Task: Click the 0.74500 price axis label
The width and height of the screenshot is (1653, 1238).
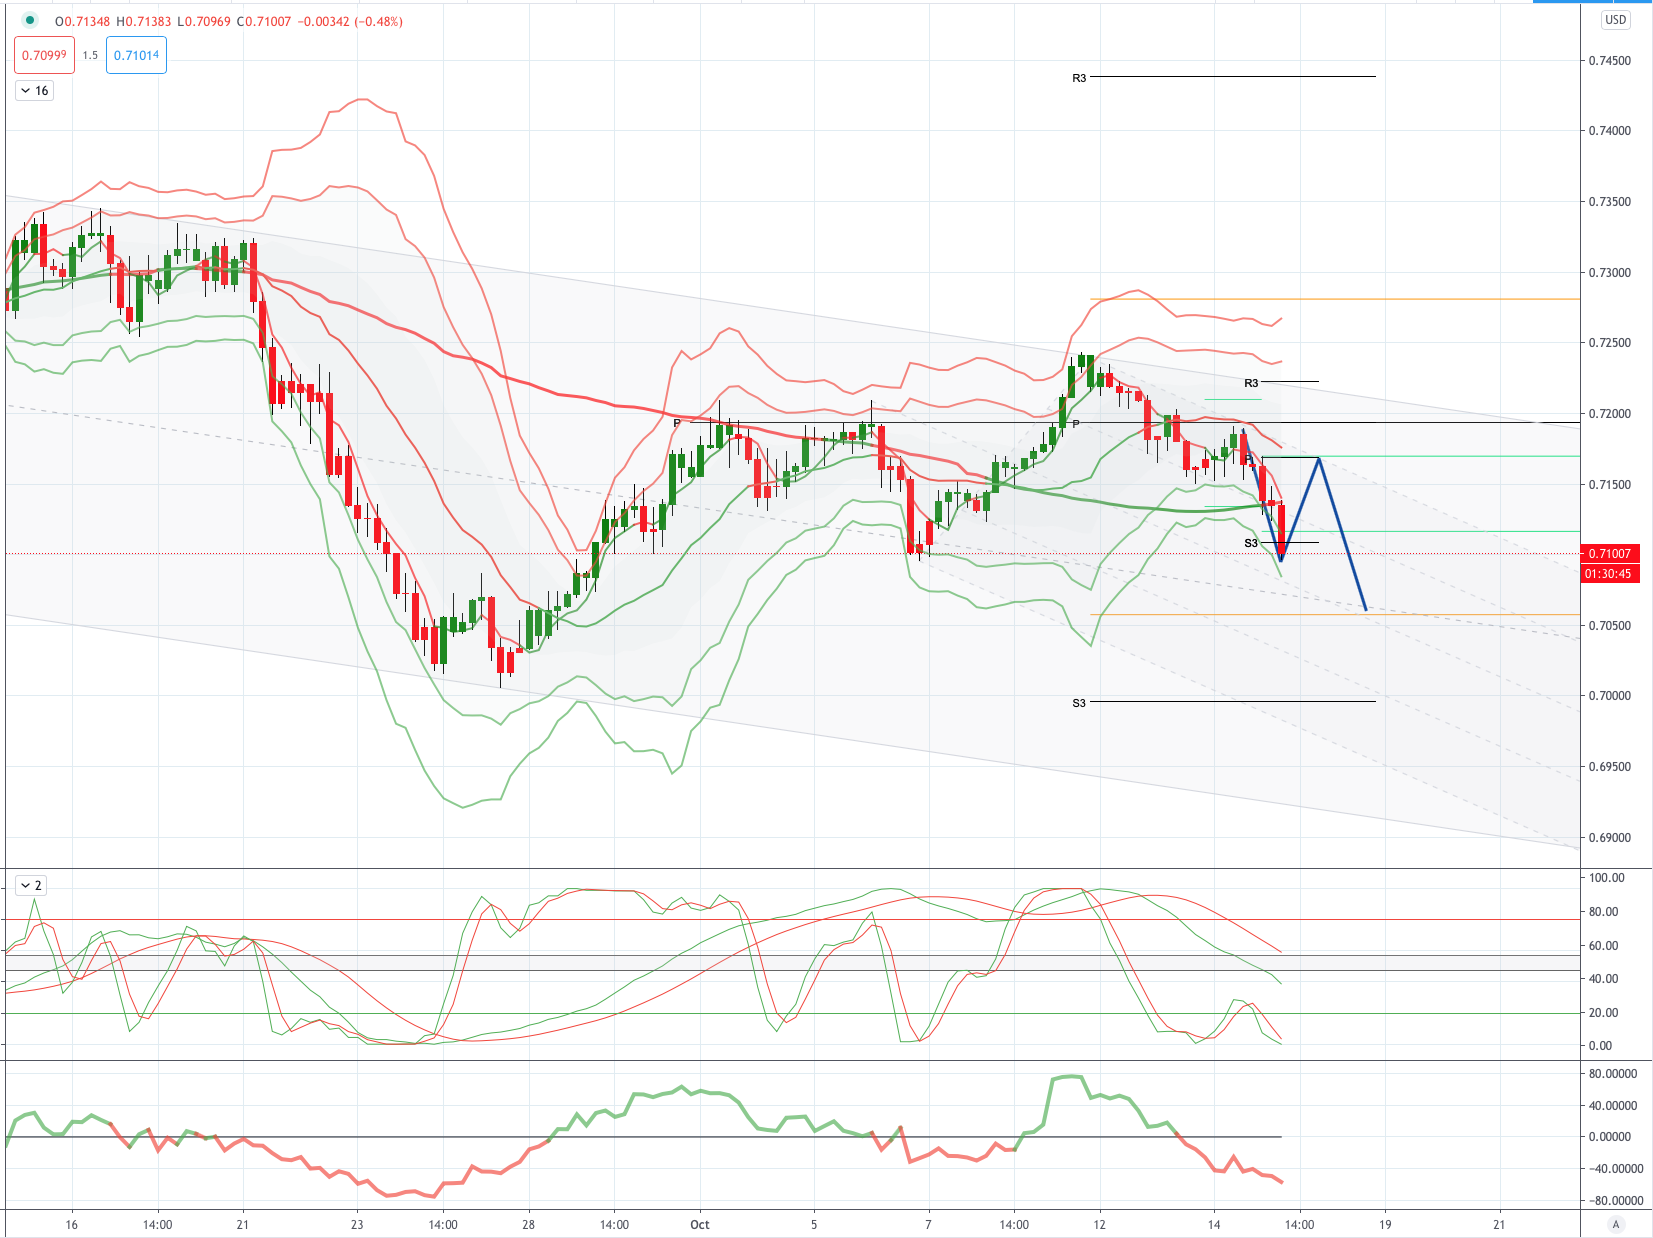Action: coord(1609,61)
